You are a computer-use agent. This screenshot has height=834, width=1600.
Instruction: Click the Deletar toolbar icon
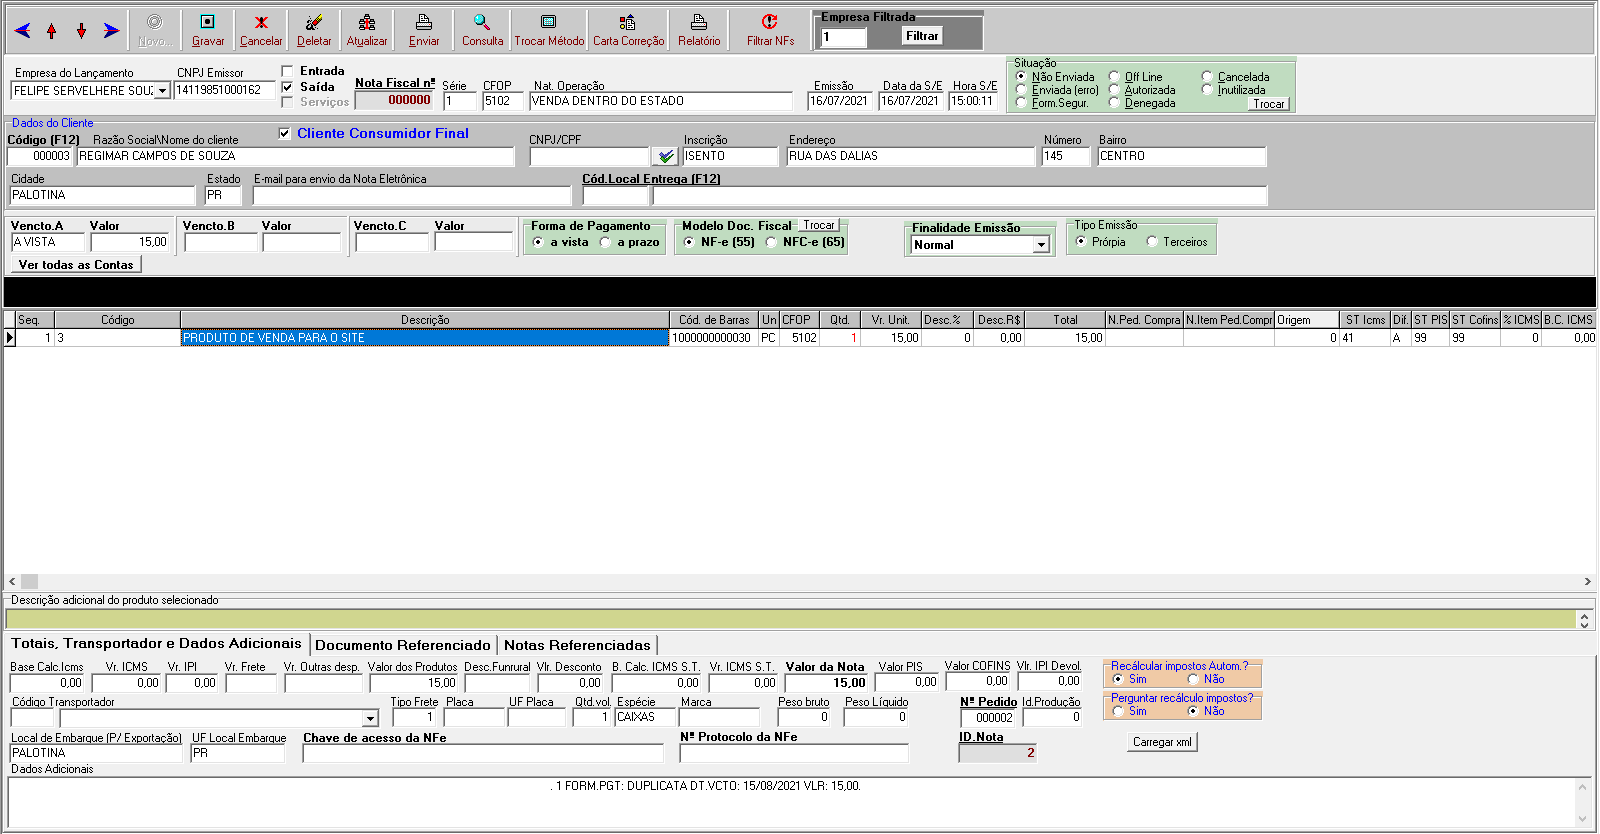click(314, 22)
